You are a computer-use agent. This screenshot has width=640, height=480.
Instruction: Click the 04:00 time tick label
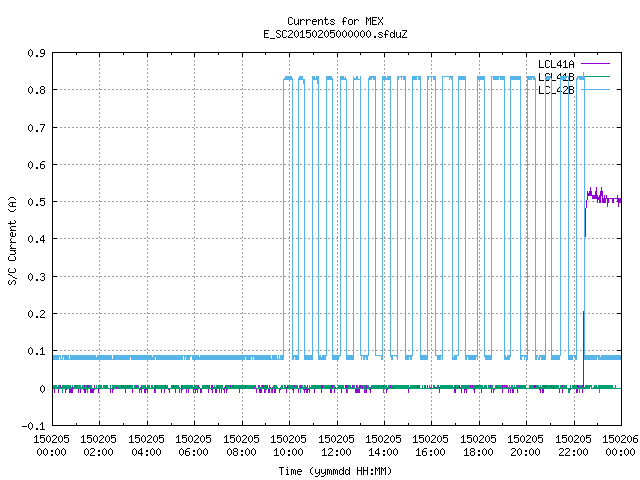tap(146, 452)
